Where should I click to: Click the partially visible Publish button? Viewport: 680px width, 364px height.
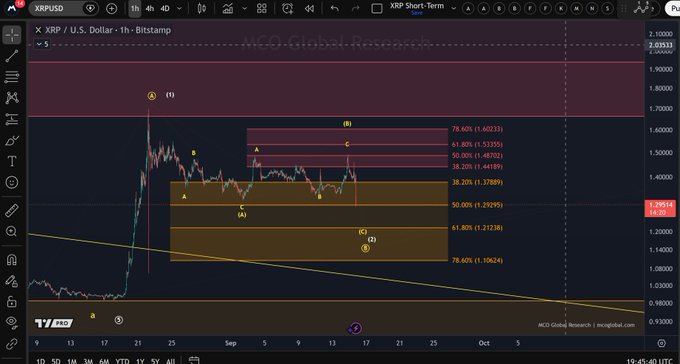point(672,8)
